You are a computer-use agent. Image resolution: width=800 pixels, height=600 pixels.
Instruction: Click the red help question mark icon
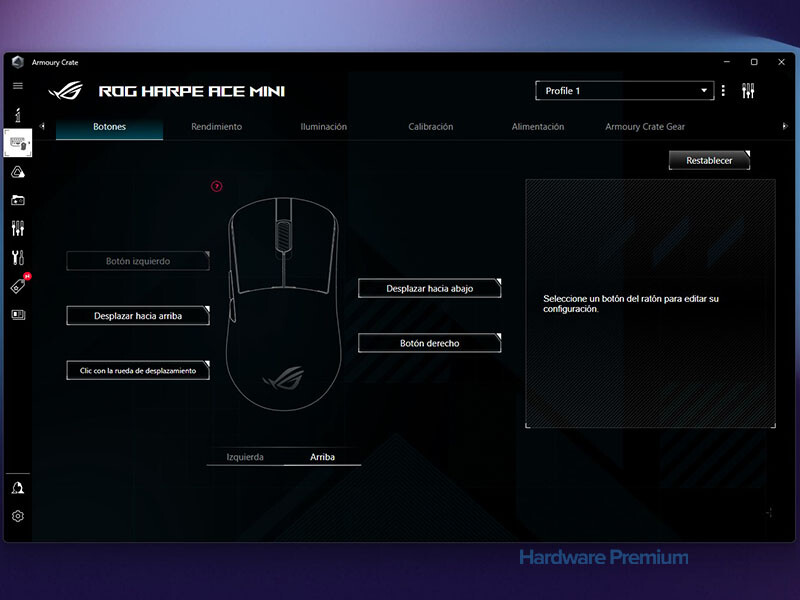(x=216, y=186)
